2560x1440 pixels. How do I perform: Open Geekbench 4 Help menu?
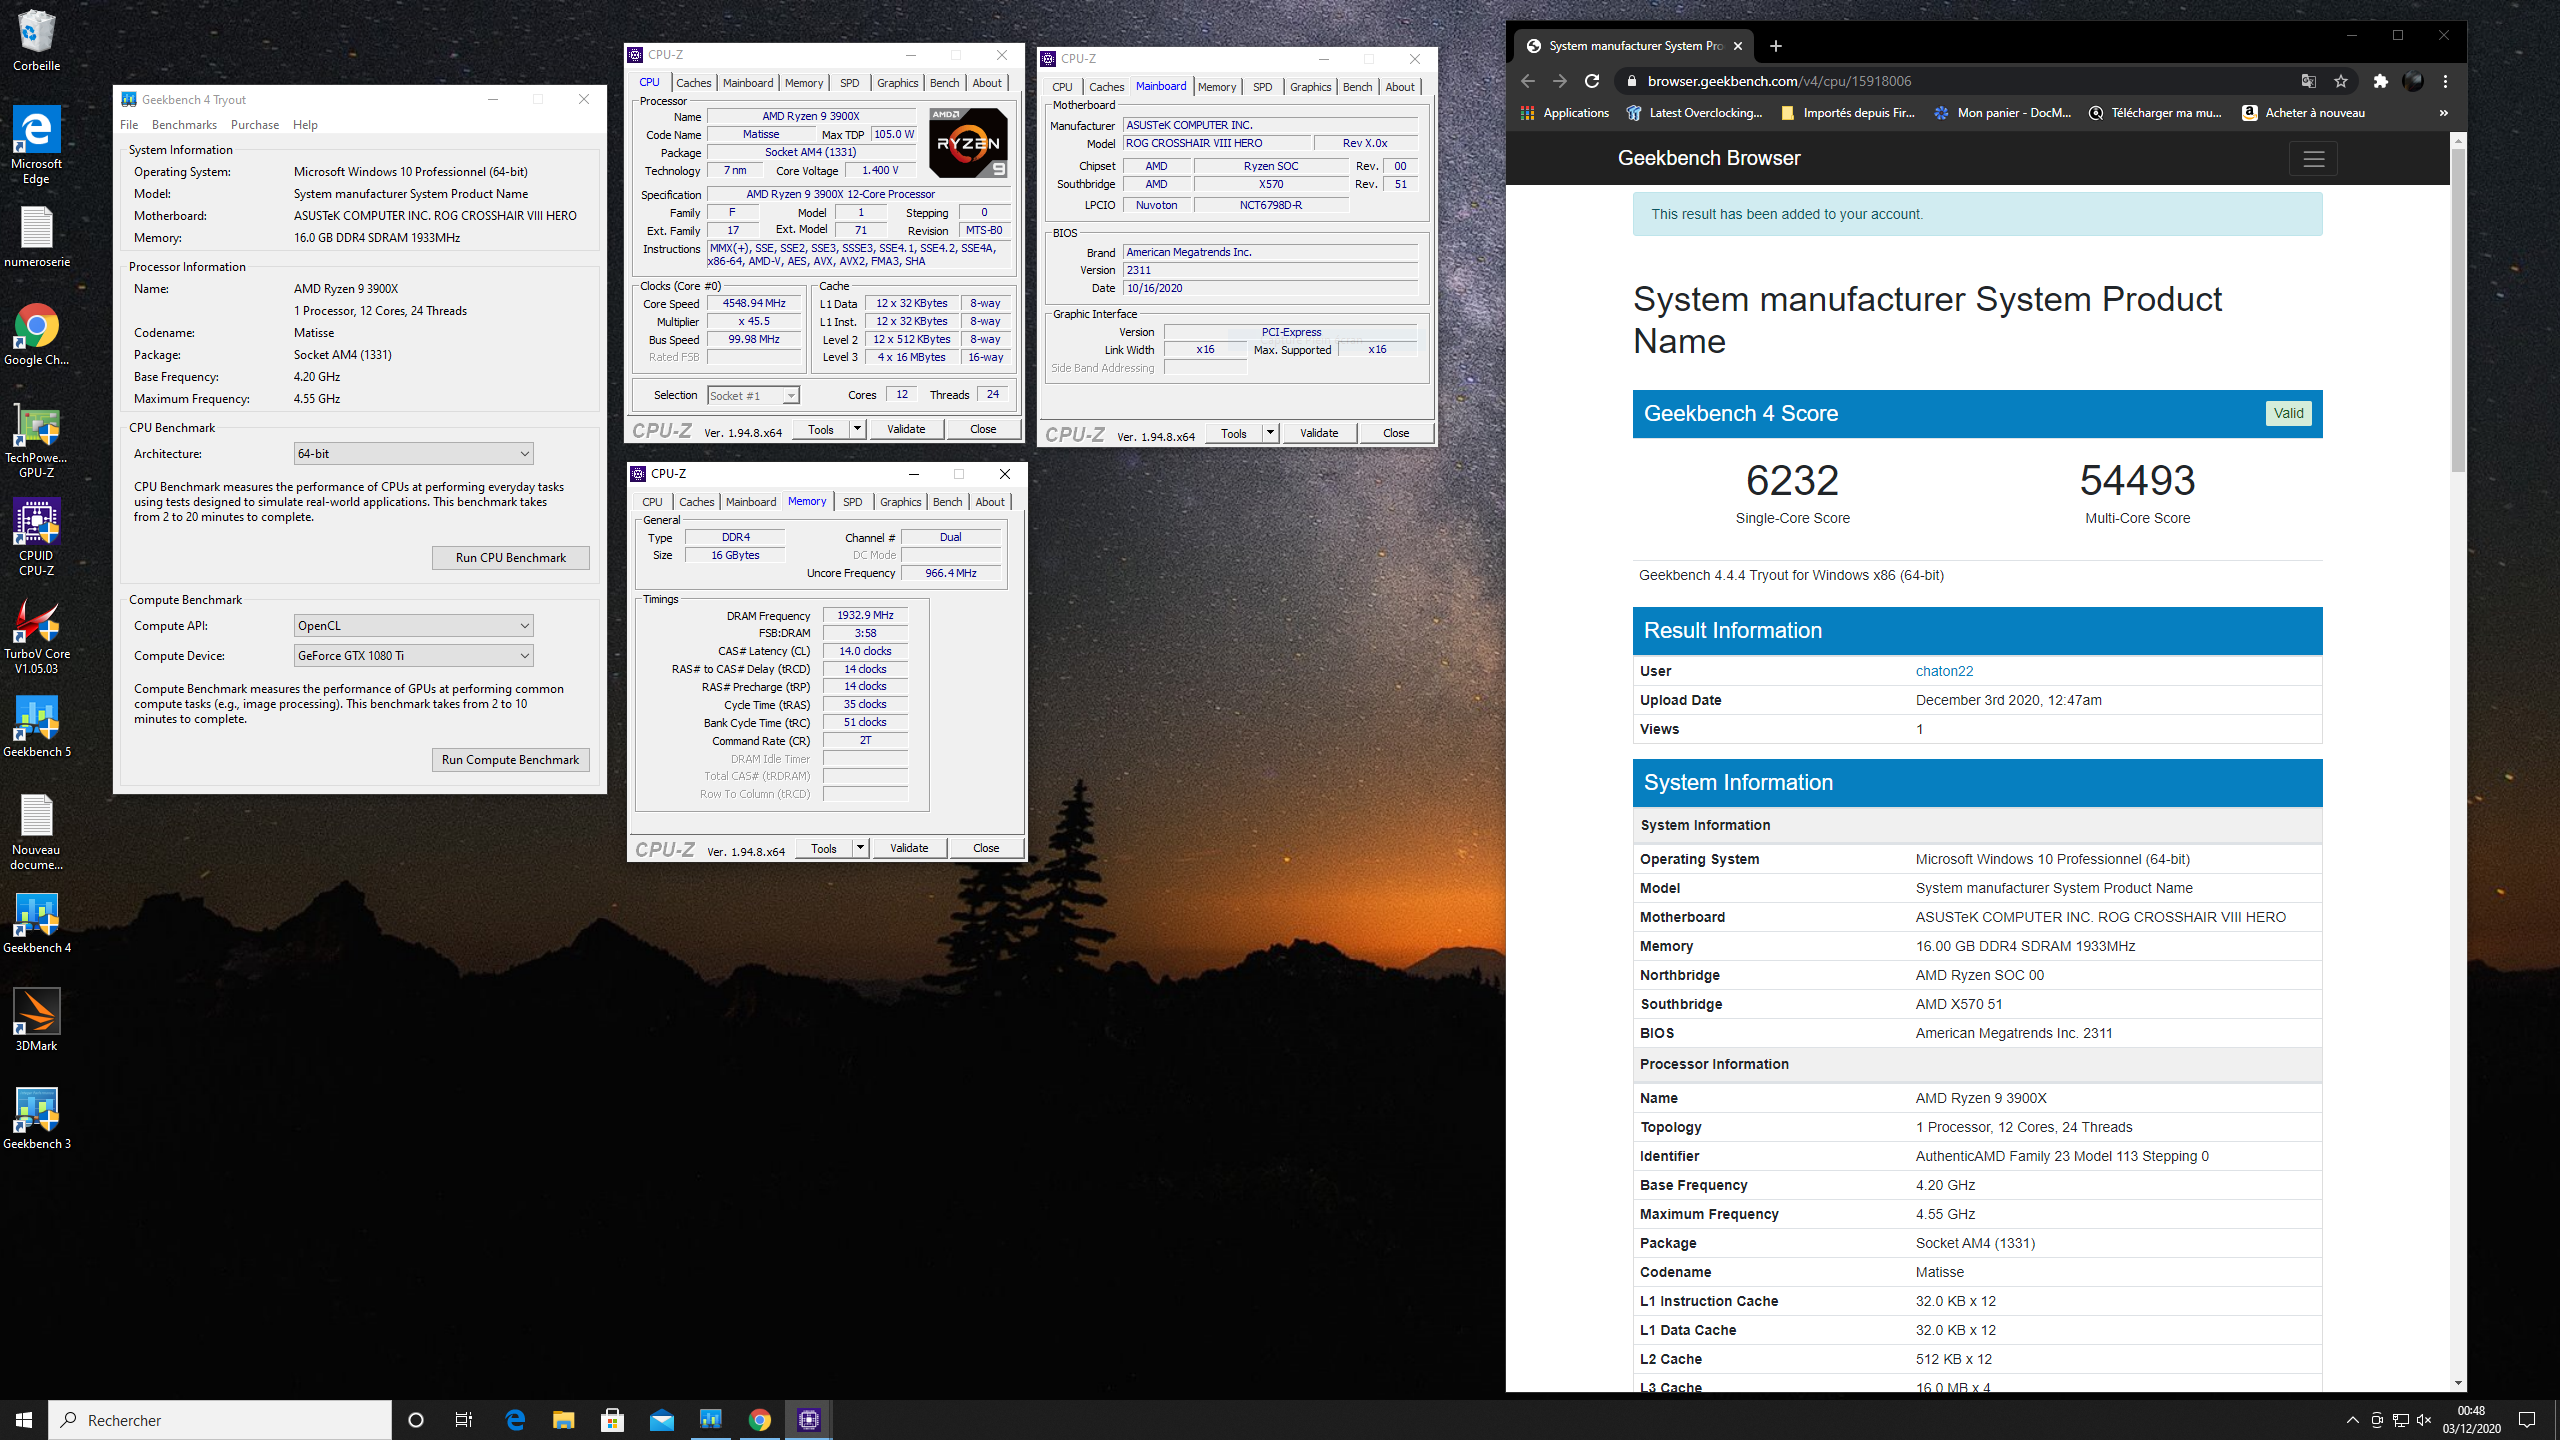click(305, 125)
